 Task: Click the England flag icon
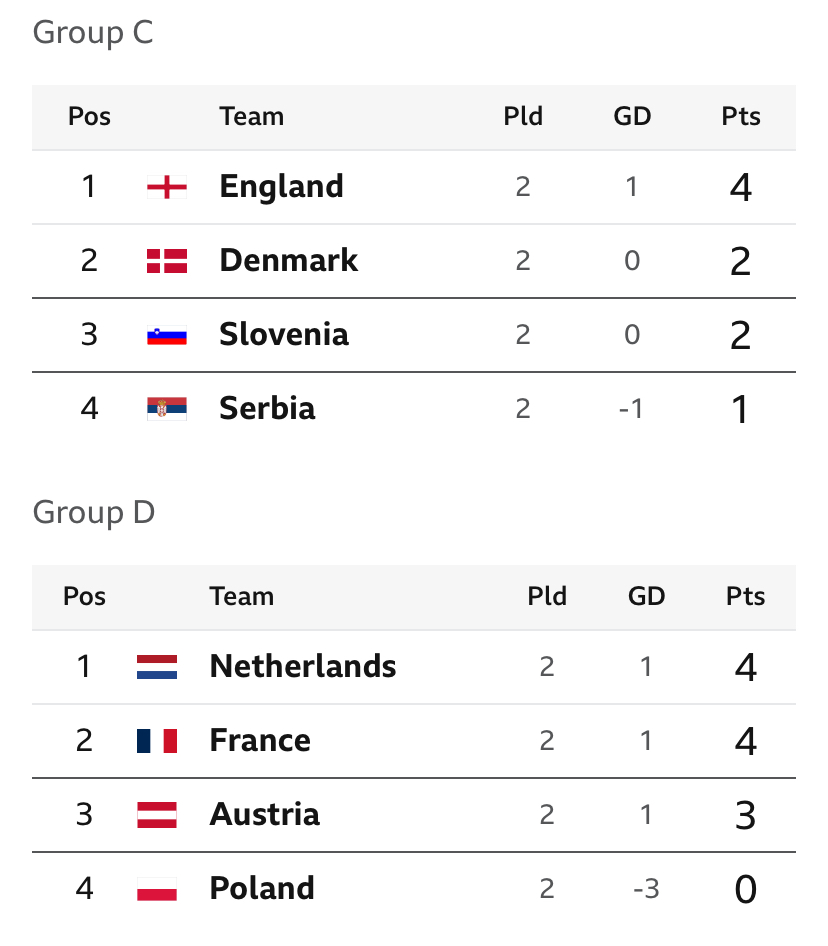167,187
